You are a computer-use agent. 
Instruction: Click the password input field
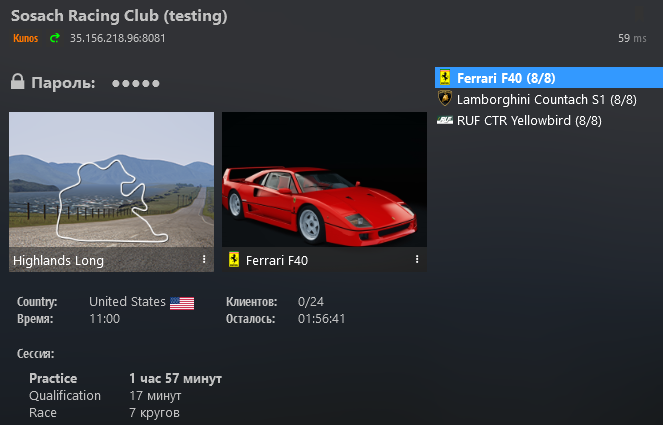coord(136,83)
